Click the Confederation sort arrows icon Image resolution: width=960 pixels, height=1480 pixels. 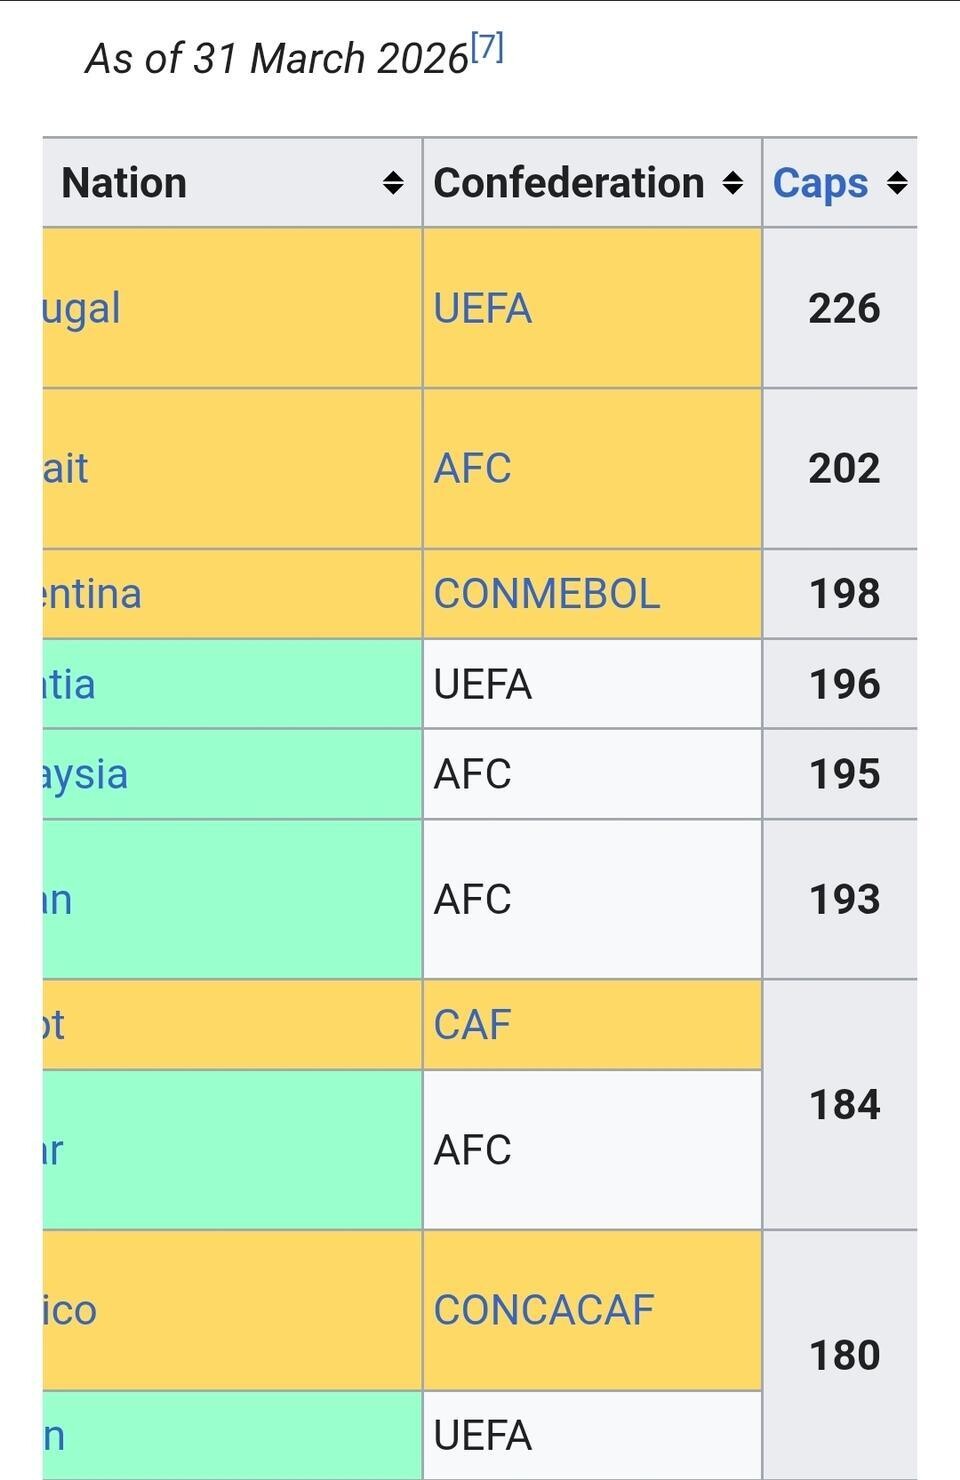click(x=733, y=183)
